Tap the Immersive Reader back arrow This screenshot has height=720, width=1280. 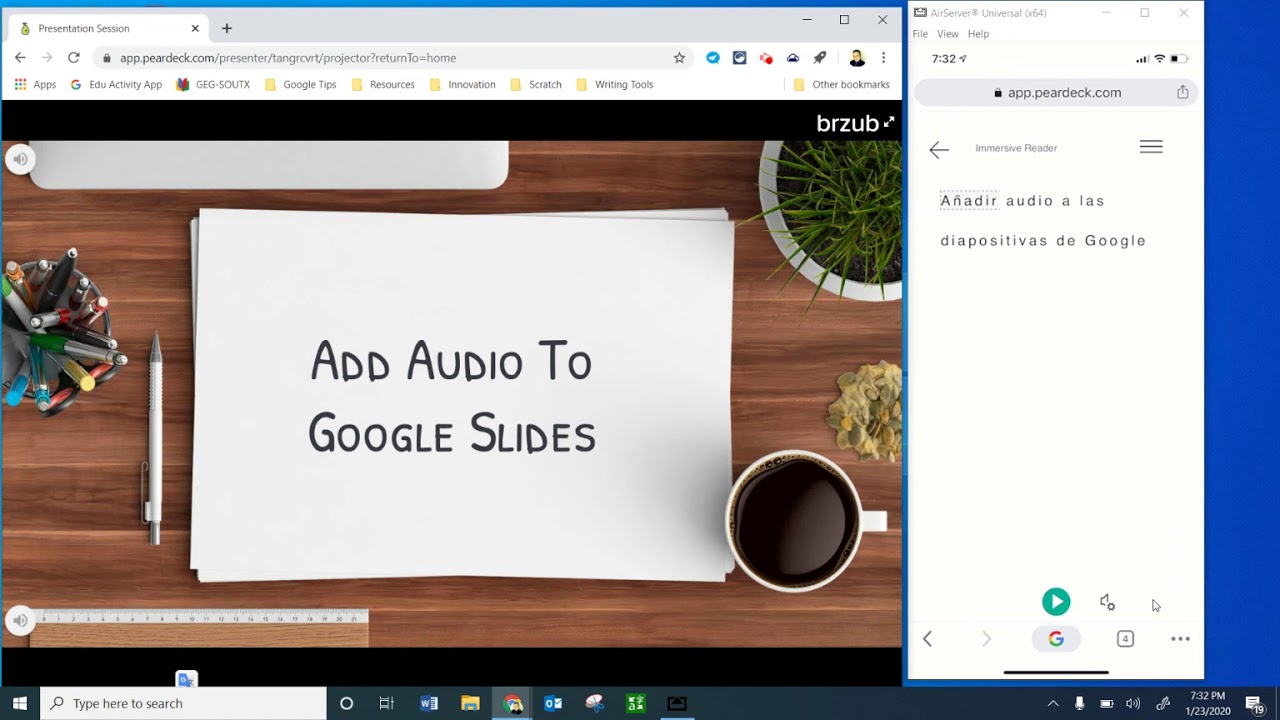coord(938,150)
